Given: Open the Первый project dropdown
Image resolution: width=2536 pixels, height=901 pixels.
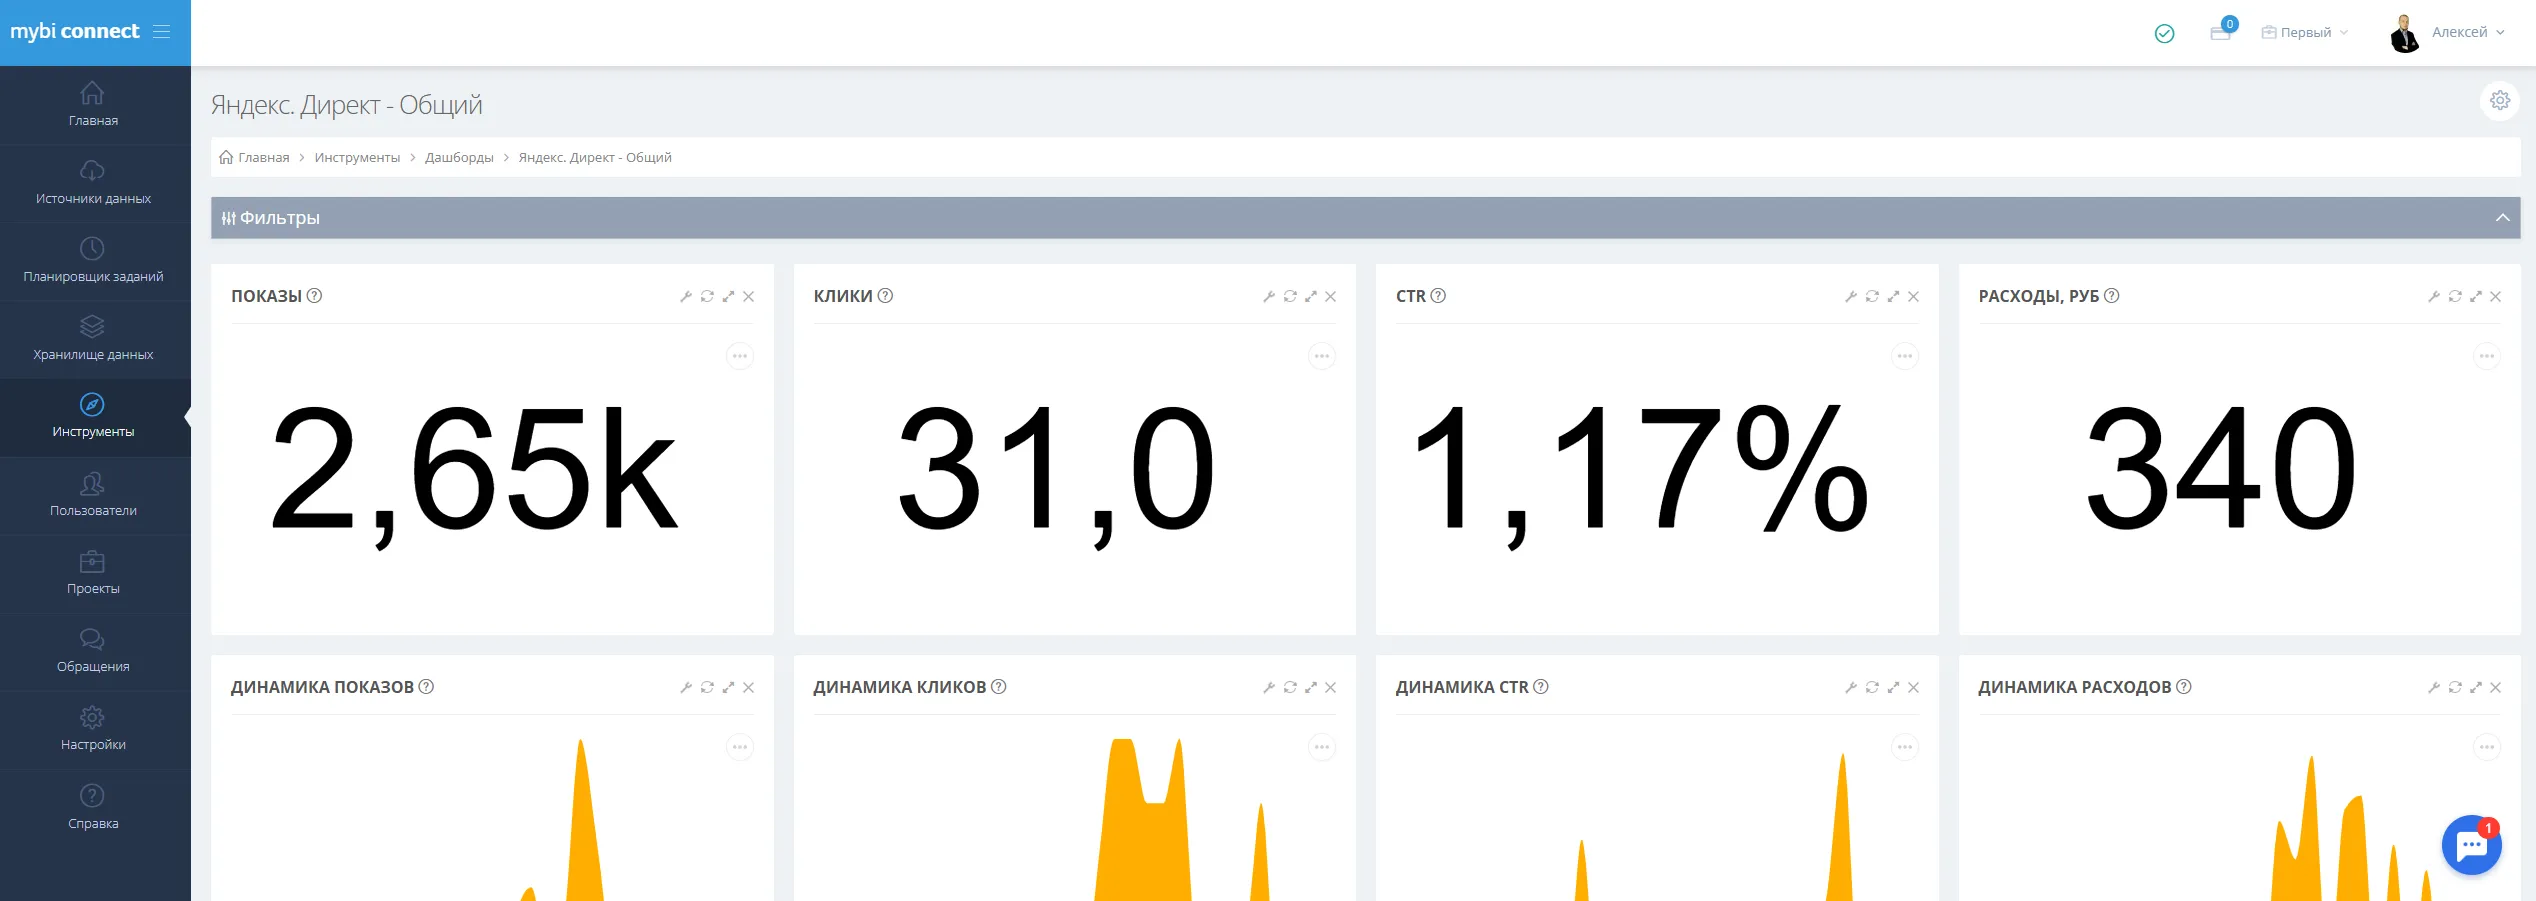Looking at the screenshot, I should pyautogui.click(x=2305, y=33).
